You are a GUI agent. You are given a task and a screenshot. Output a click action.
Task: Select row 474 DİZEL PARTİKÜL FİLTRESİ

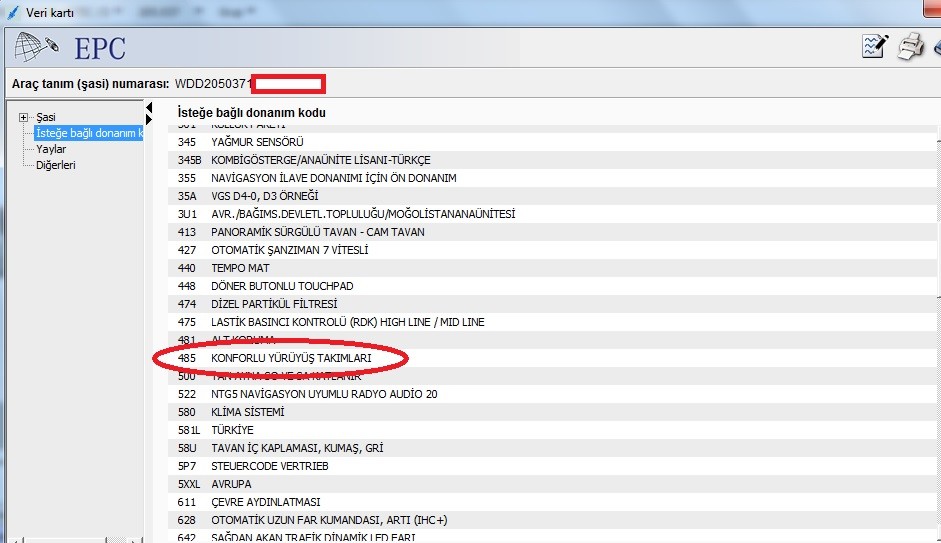click(552, 304)
